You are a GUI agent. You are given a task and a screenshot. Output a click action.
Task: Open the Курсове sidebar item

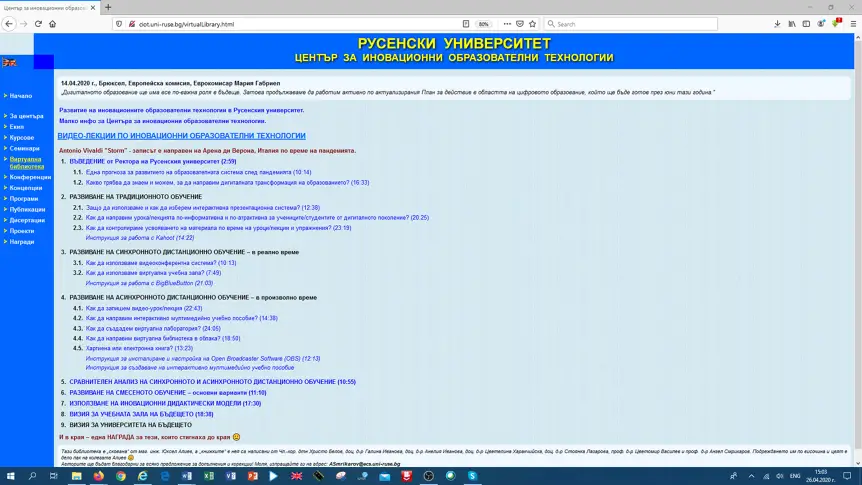pyautogui.click(x=21, y=137)
